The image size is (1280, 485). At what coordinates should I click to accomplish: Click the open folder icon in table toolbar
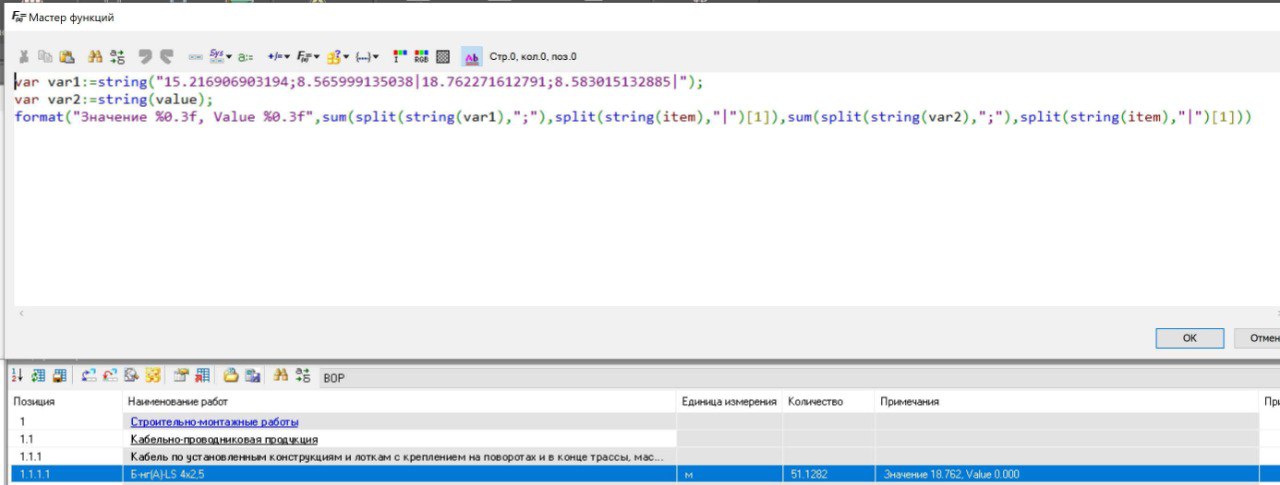[x=230, y=376]
